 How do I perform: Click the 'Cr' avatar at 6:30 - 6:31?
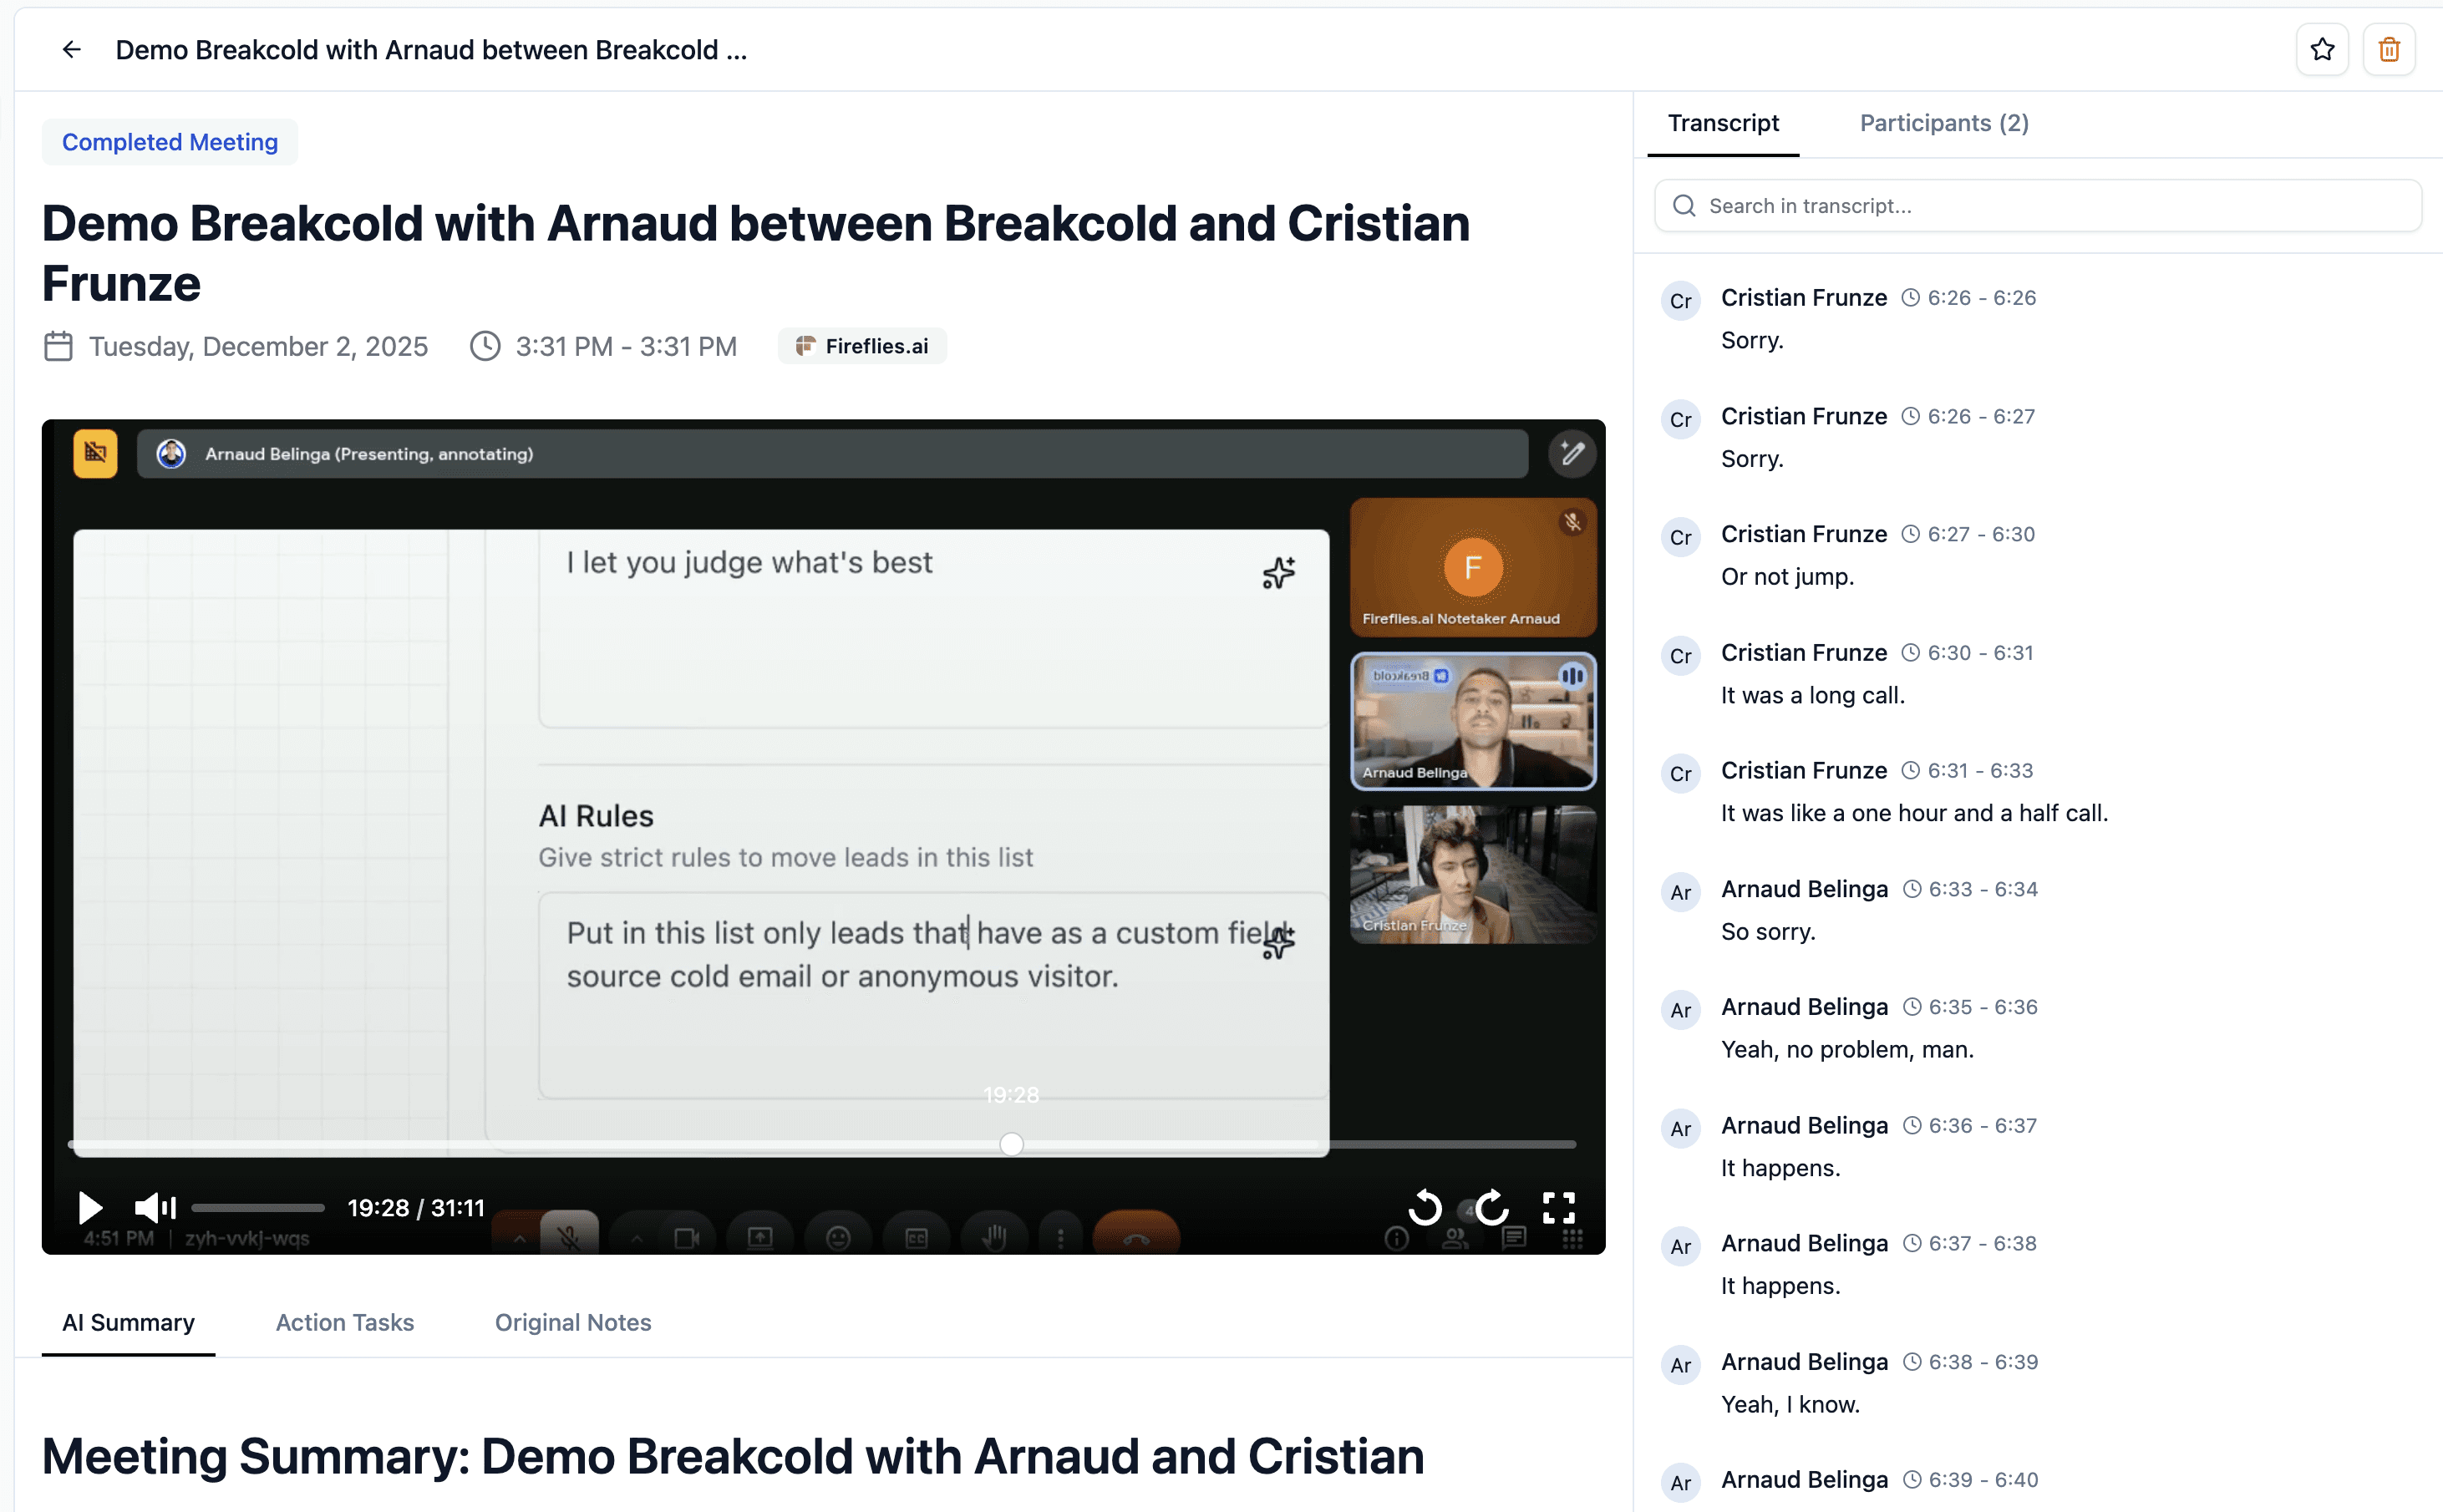tap(1680, 656)
